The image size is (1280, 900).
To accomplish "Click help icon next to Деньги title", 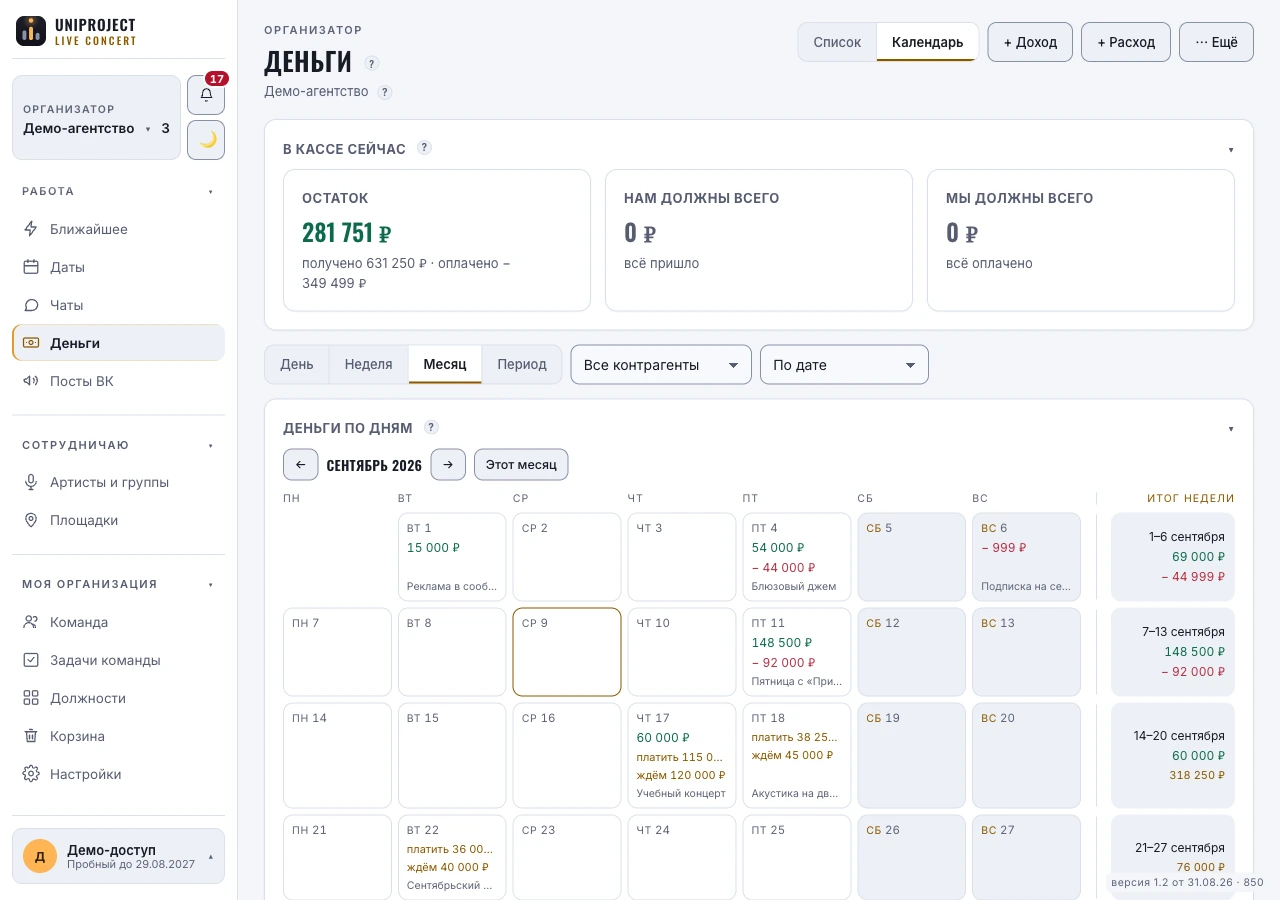I will [x=372, y=64].
